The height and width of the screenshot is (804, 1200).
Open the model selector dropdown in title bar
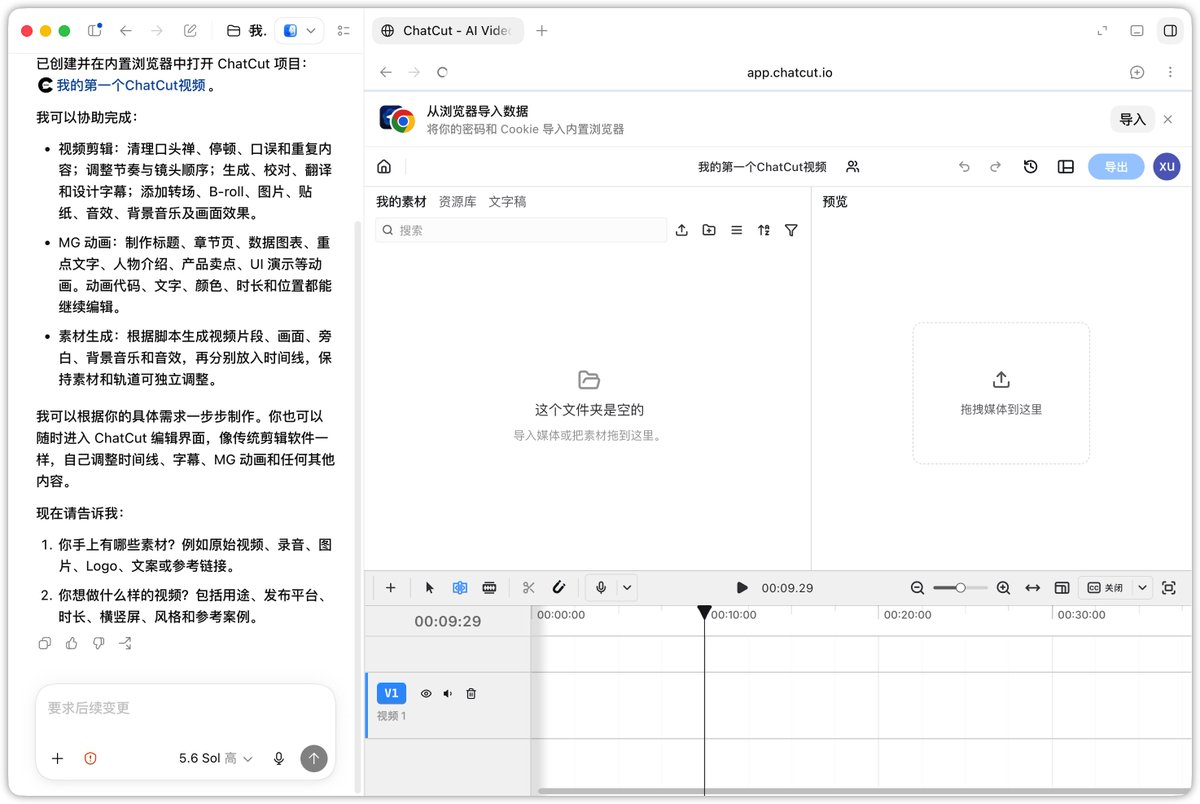tap(299, 31)
